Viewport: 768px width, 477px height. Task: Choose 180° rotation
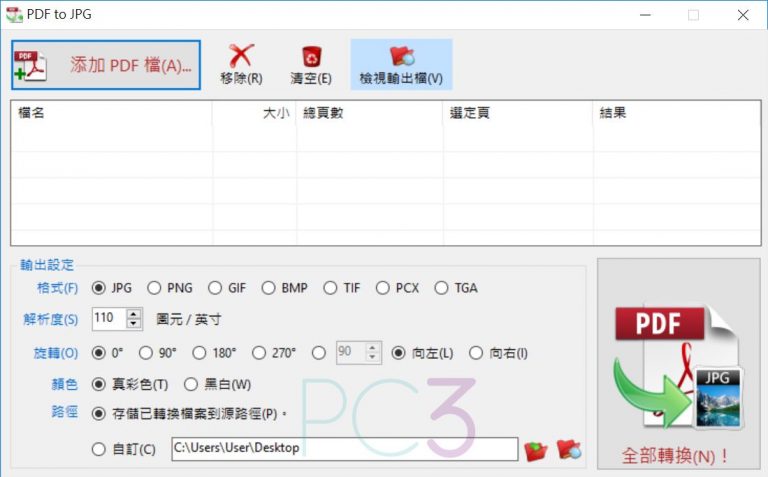(199, 353)
